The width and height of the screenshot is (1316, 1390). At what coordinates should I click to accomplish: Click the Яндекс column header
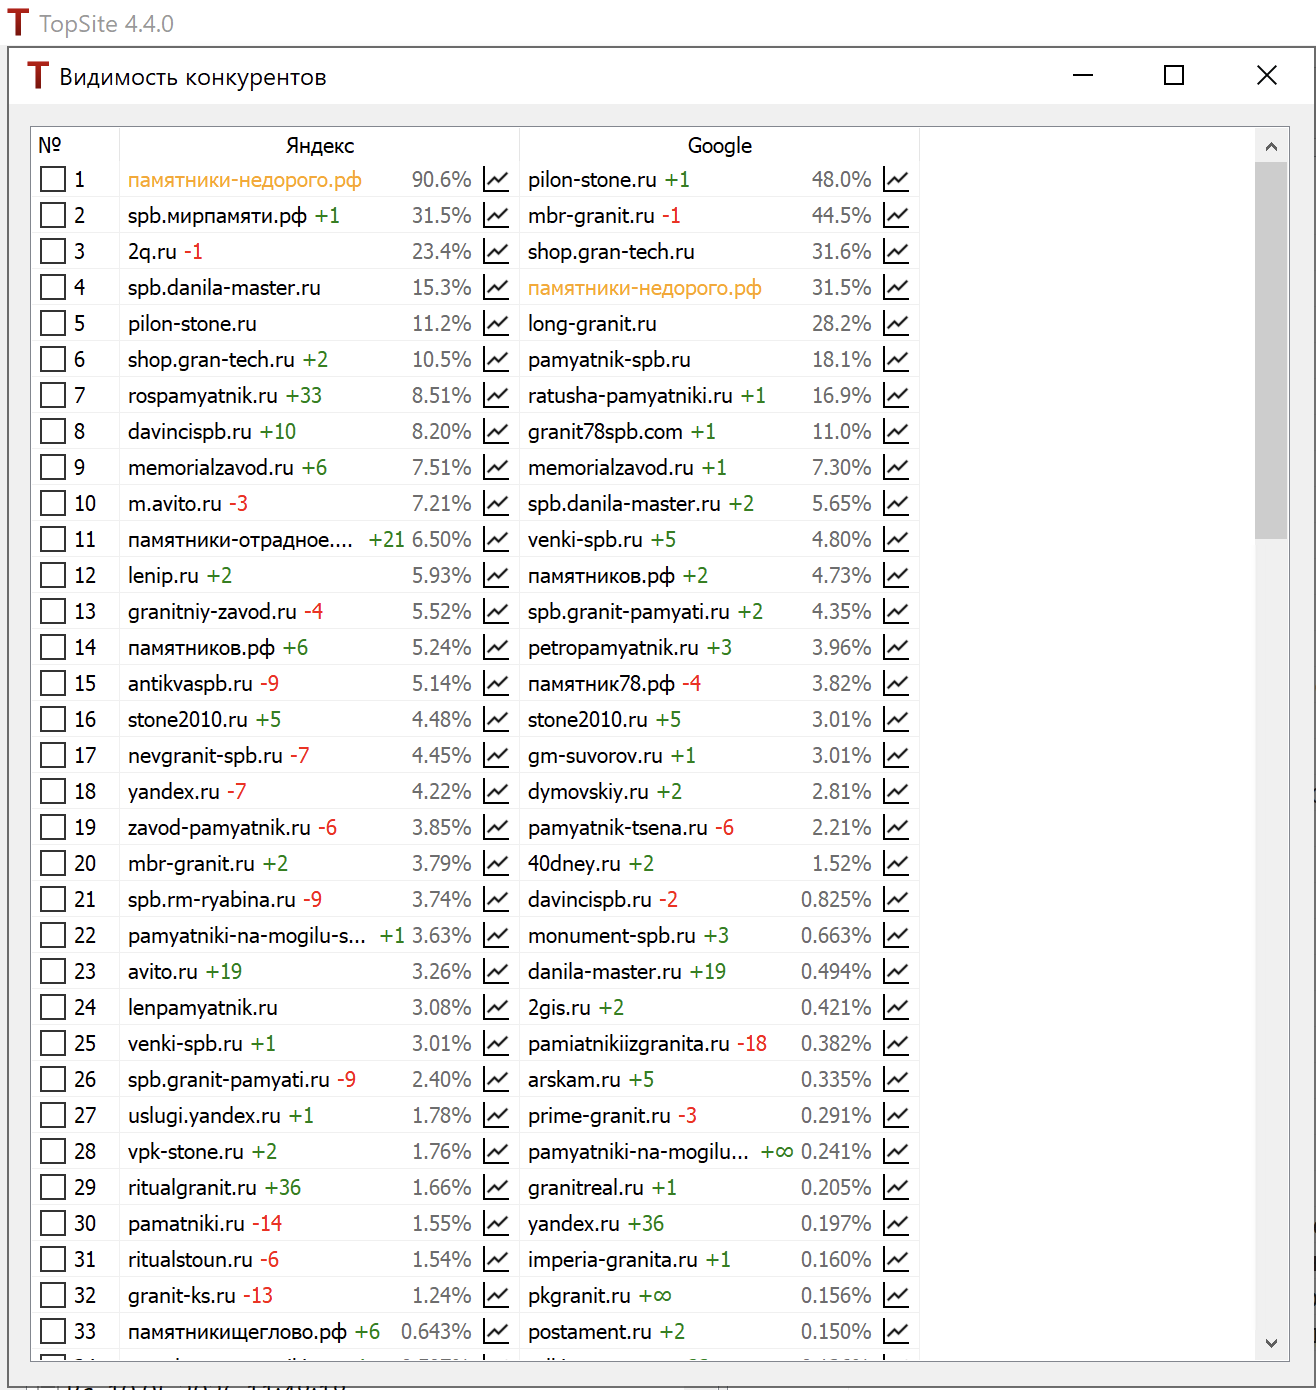coord(320,146)
